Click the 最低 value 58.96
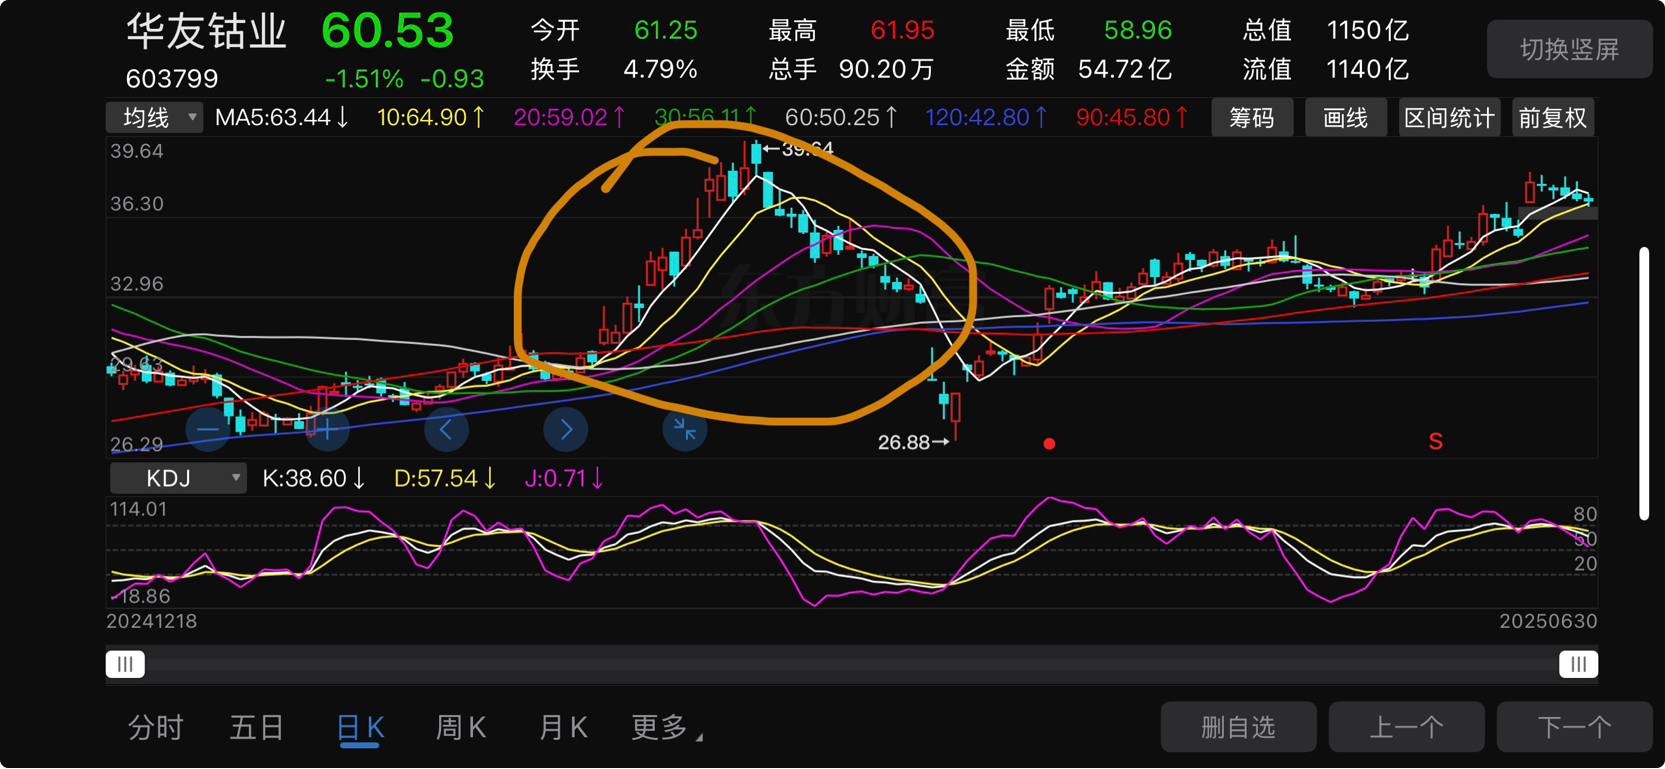 coord(1138,30)
